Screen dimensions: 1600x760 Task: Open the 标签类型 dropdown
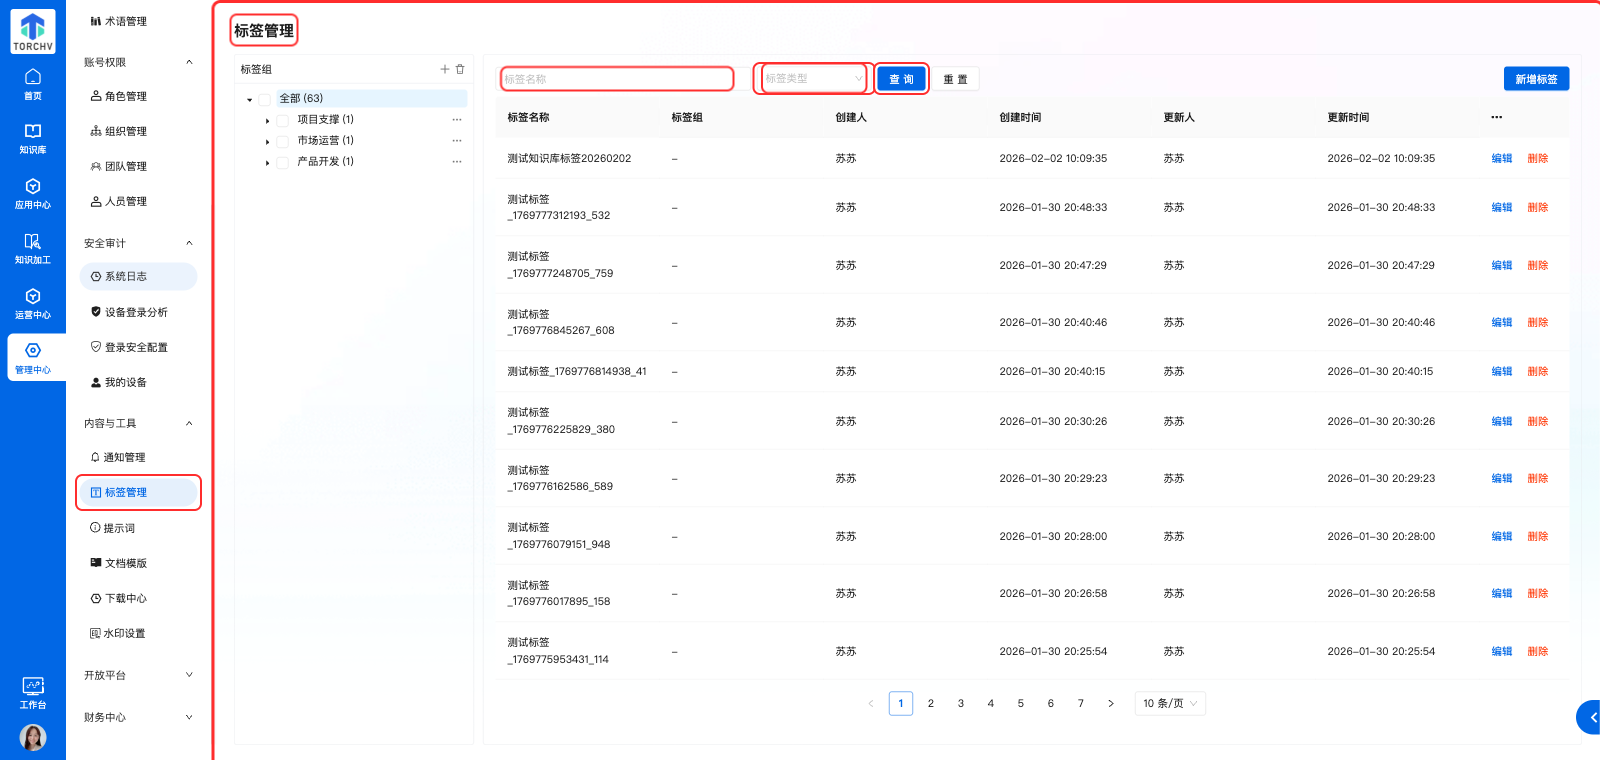click(814, 78)
